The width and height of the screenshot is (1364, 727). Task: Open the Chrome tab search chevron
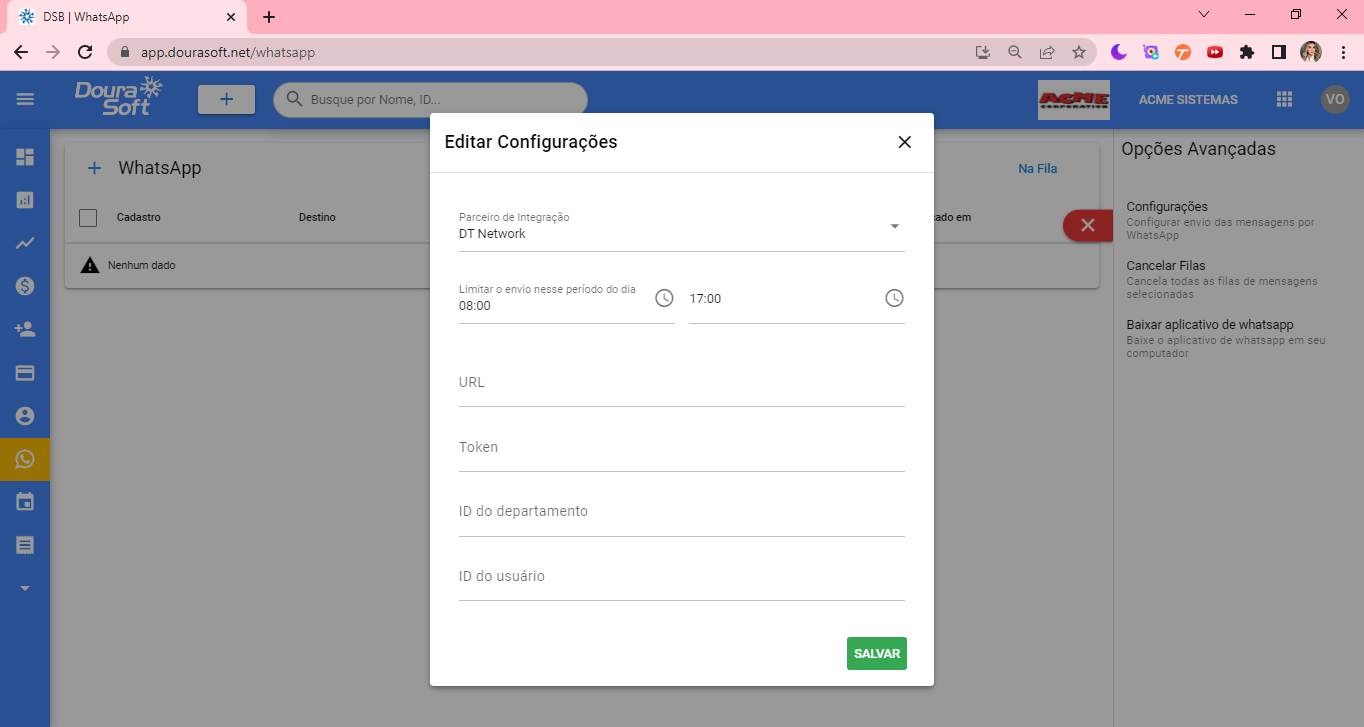[x=1204, y=15]
